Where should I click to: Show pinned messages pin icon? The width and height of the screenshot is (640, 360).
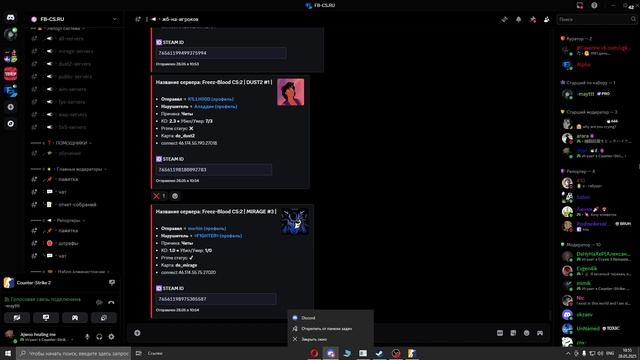[x=533, y=19]
